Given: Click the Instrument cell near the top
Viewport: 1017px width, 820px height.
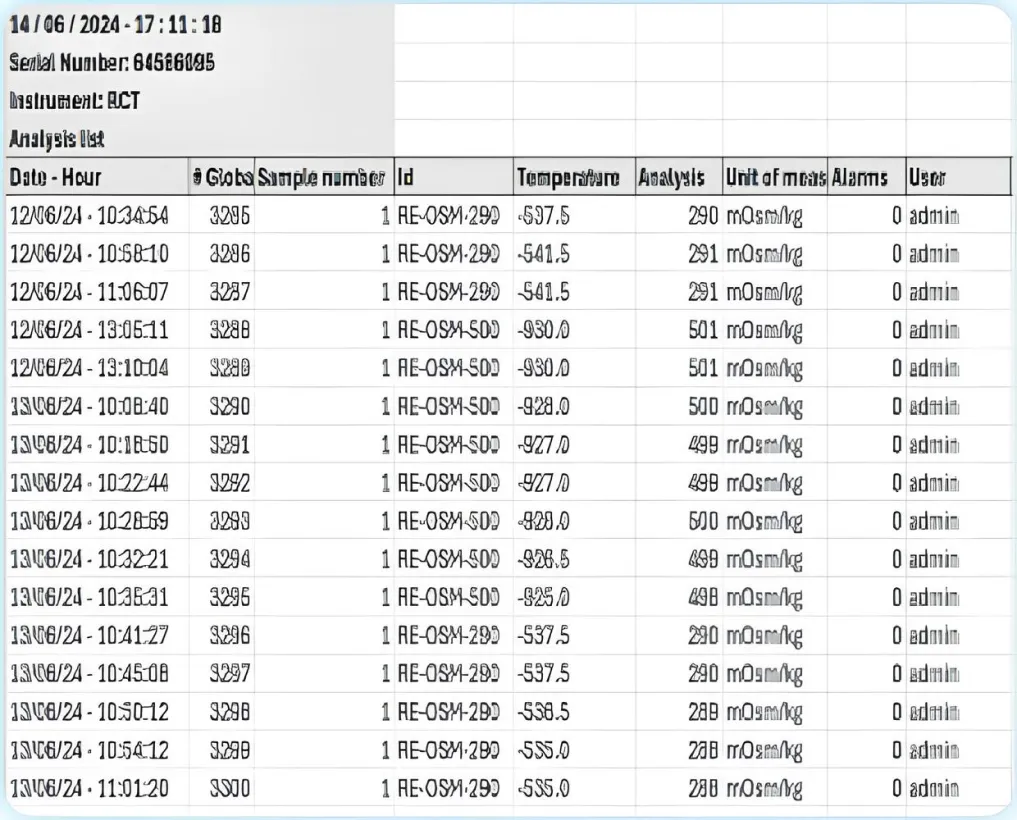Looking at the screenshot, I should [74, 100].
